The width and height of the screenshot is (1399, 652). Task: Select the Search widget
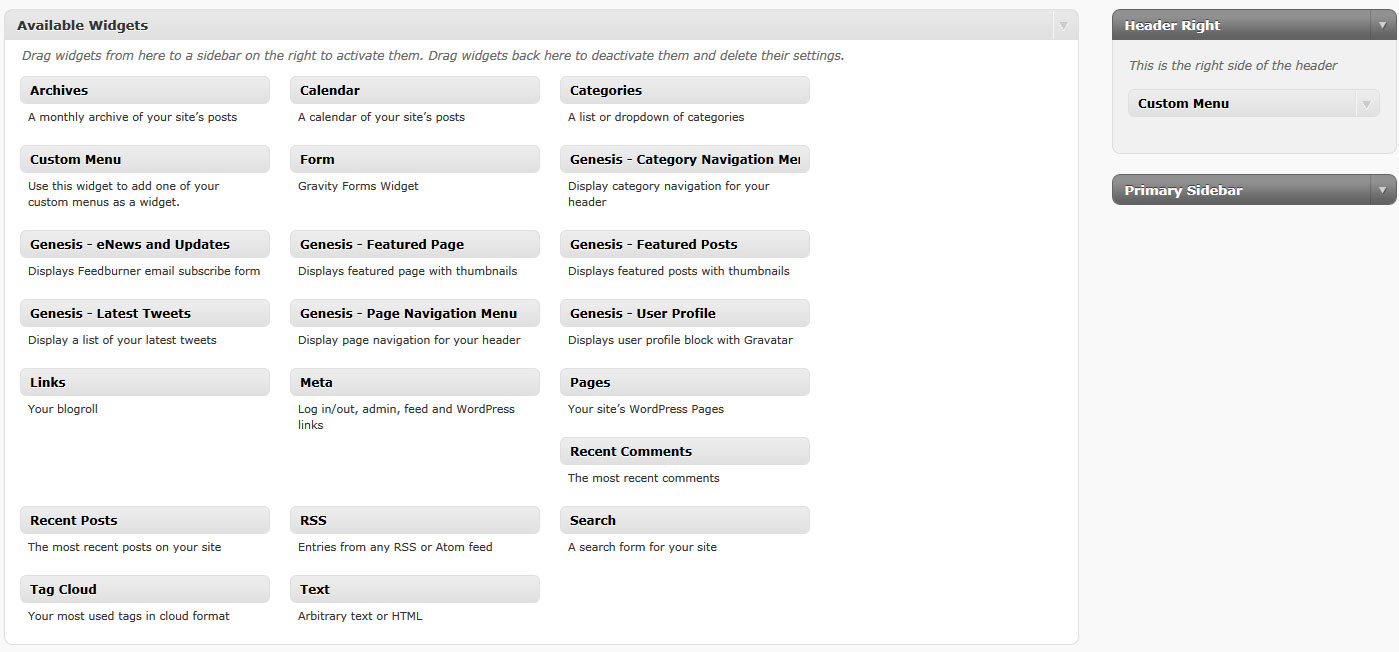pos(684,520)
